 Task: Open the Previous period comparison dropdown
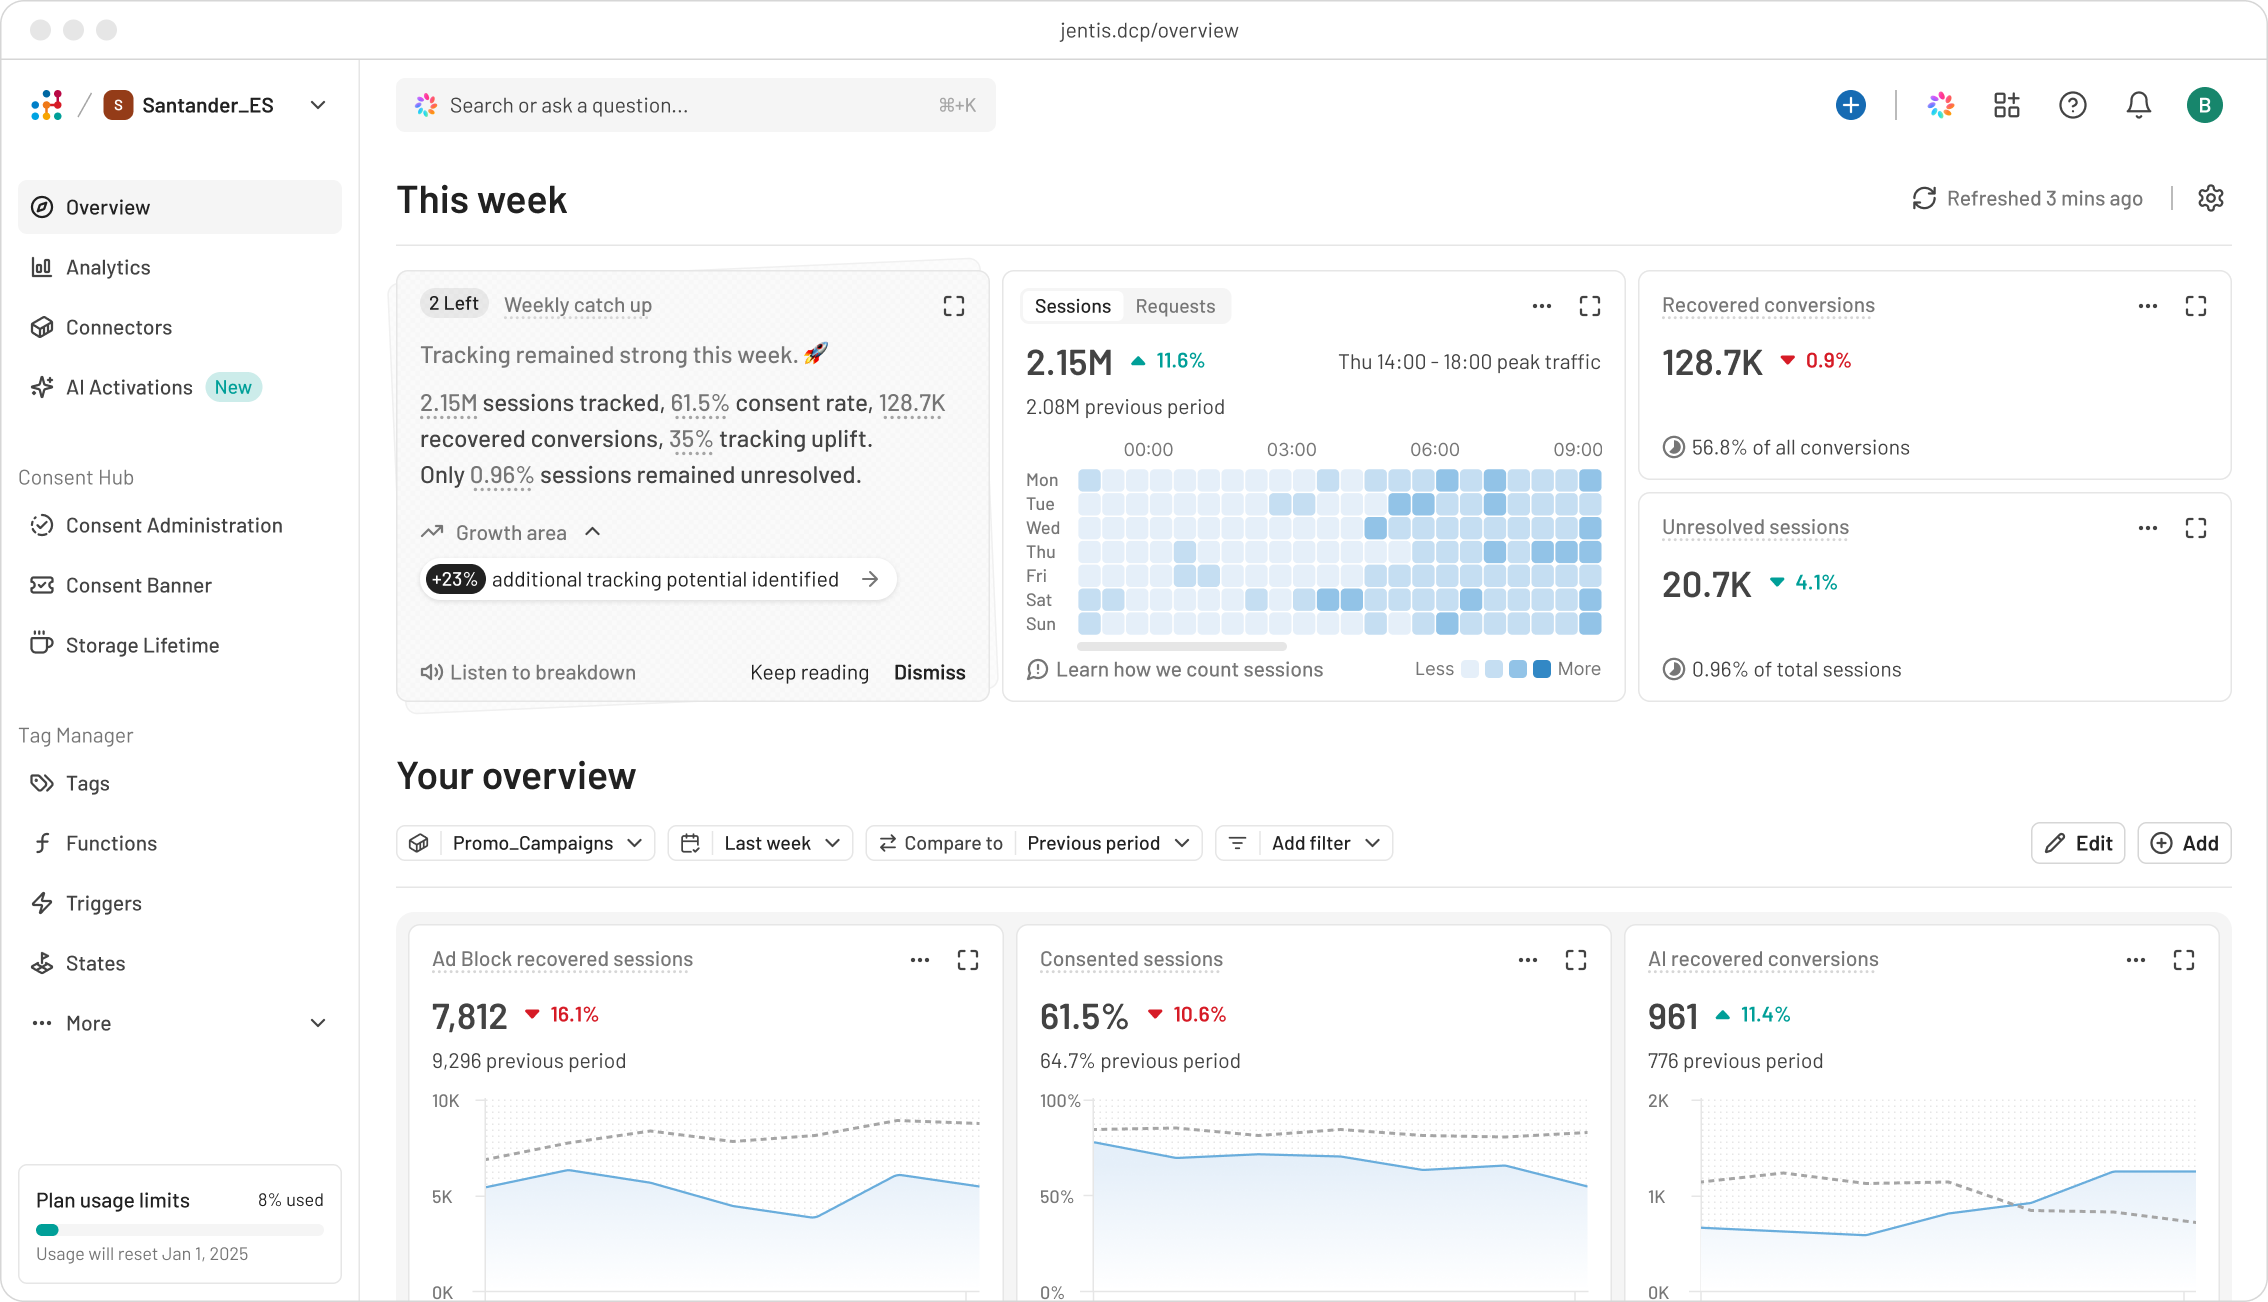1108,843
